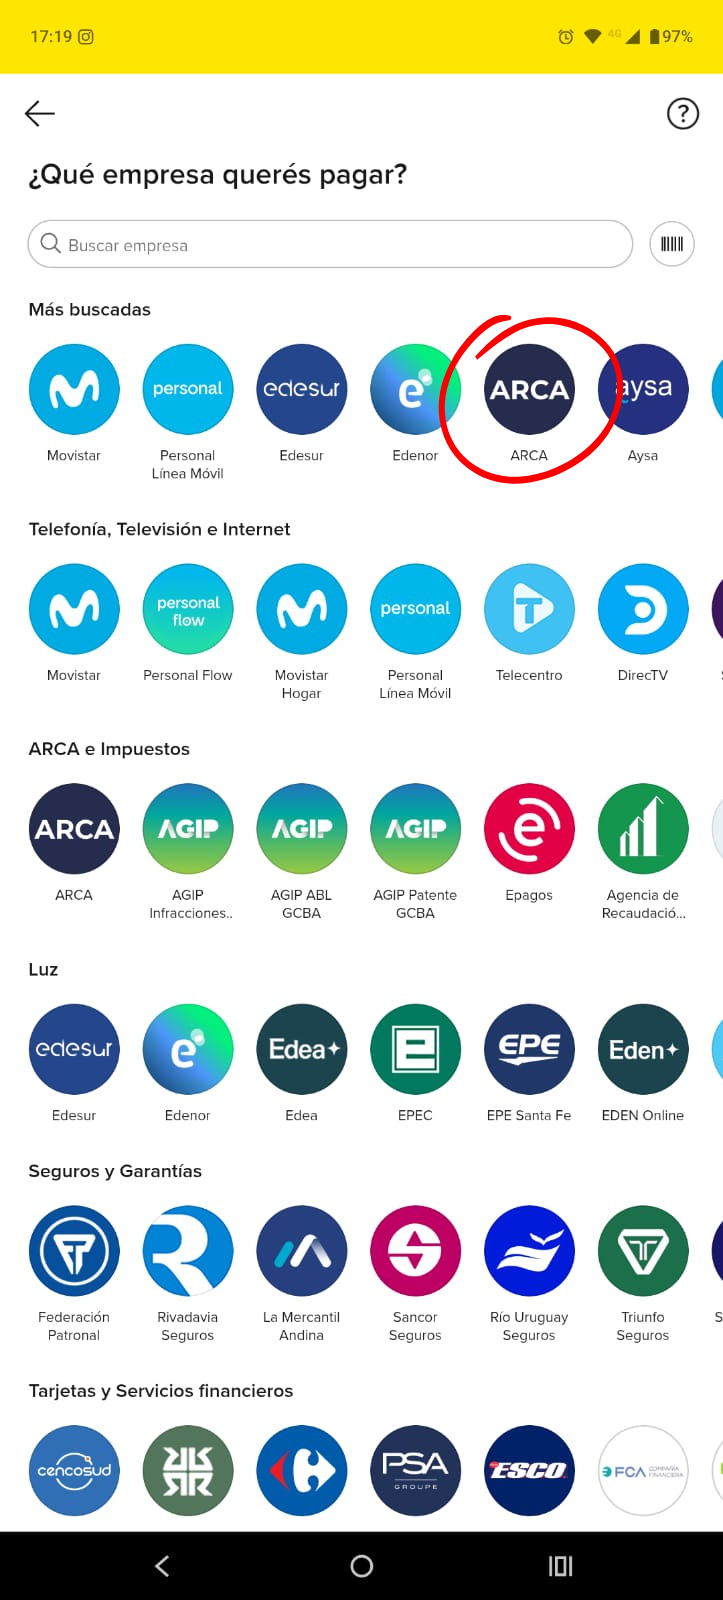
Task: Open the Carrefour card service icon
Action: (302, 1471)
